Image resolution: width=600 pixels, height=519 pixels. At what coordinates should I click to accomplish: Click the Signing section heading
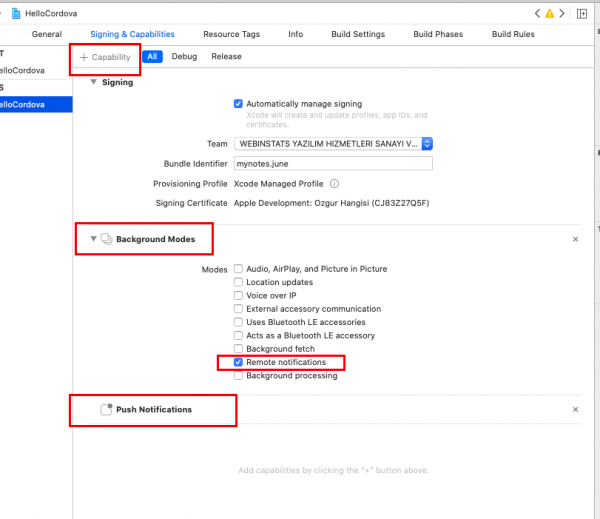click(117, 82)
